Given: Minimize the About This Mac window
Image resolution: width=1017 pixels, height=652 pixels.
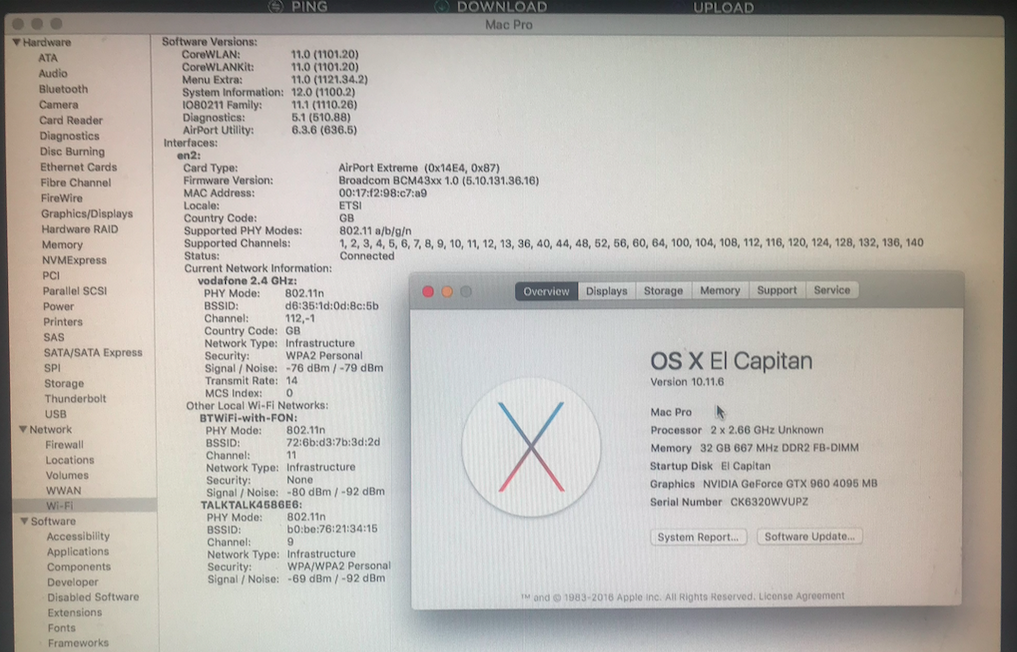Looking at the screenshot, I should pos(447,292).
